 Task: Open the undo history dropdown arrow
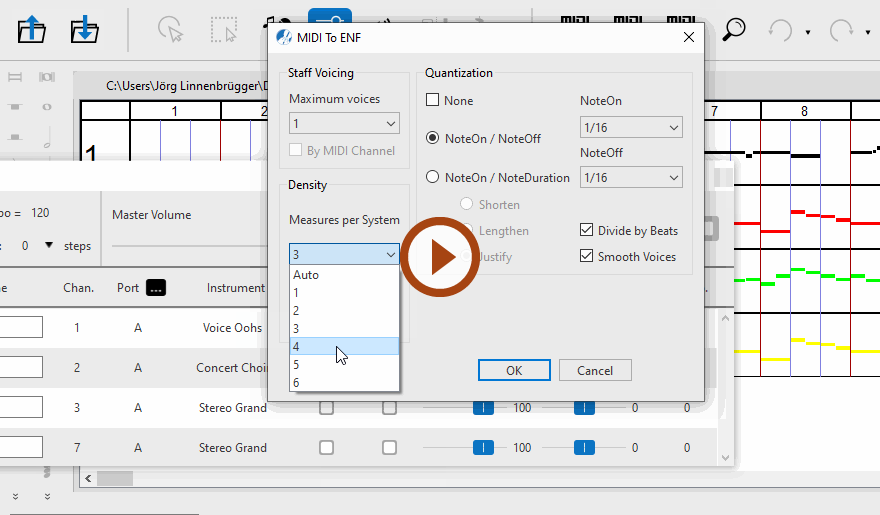coord(808,32)
